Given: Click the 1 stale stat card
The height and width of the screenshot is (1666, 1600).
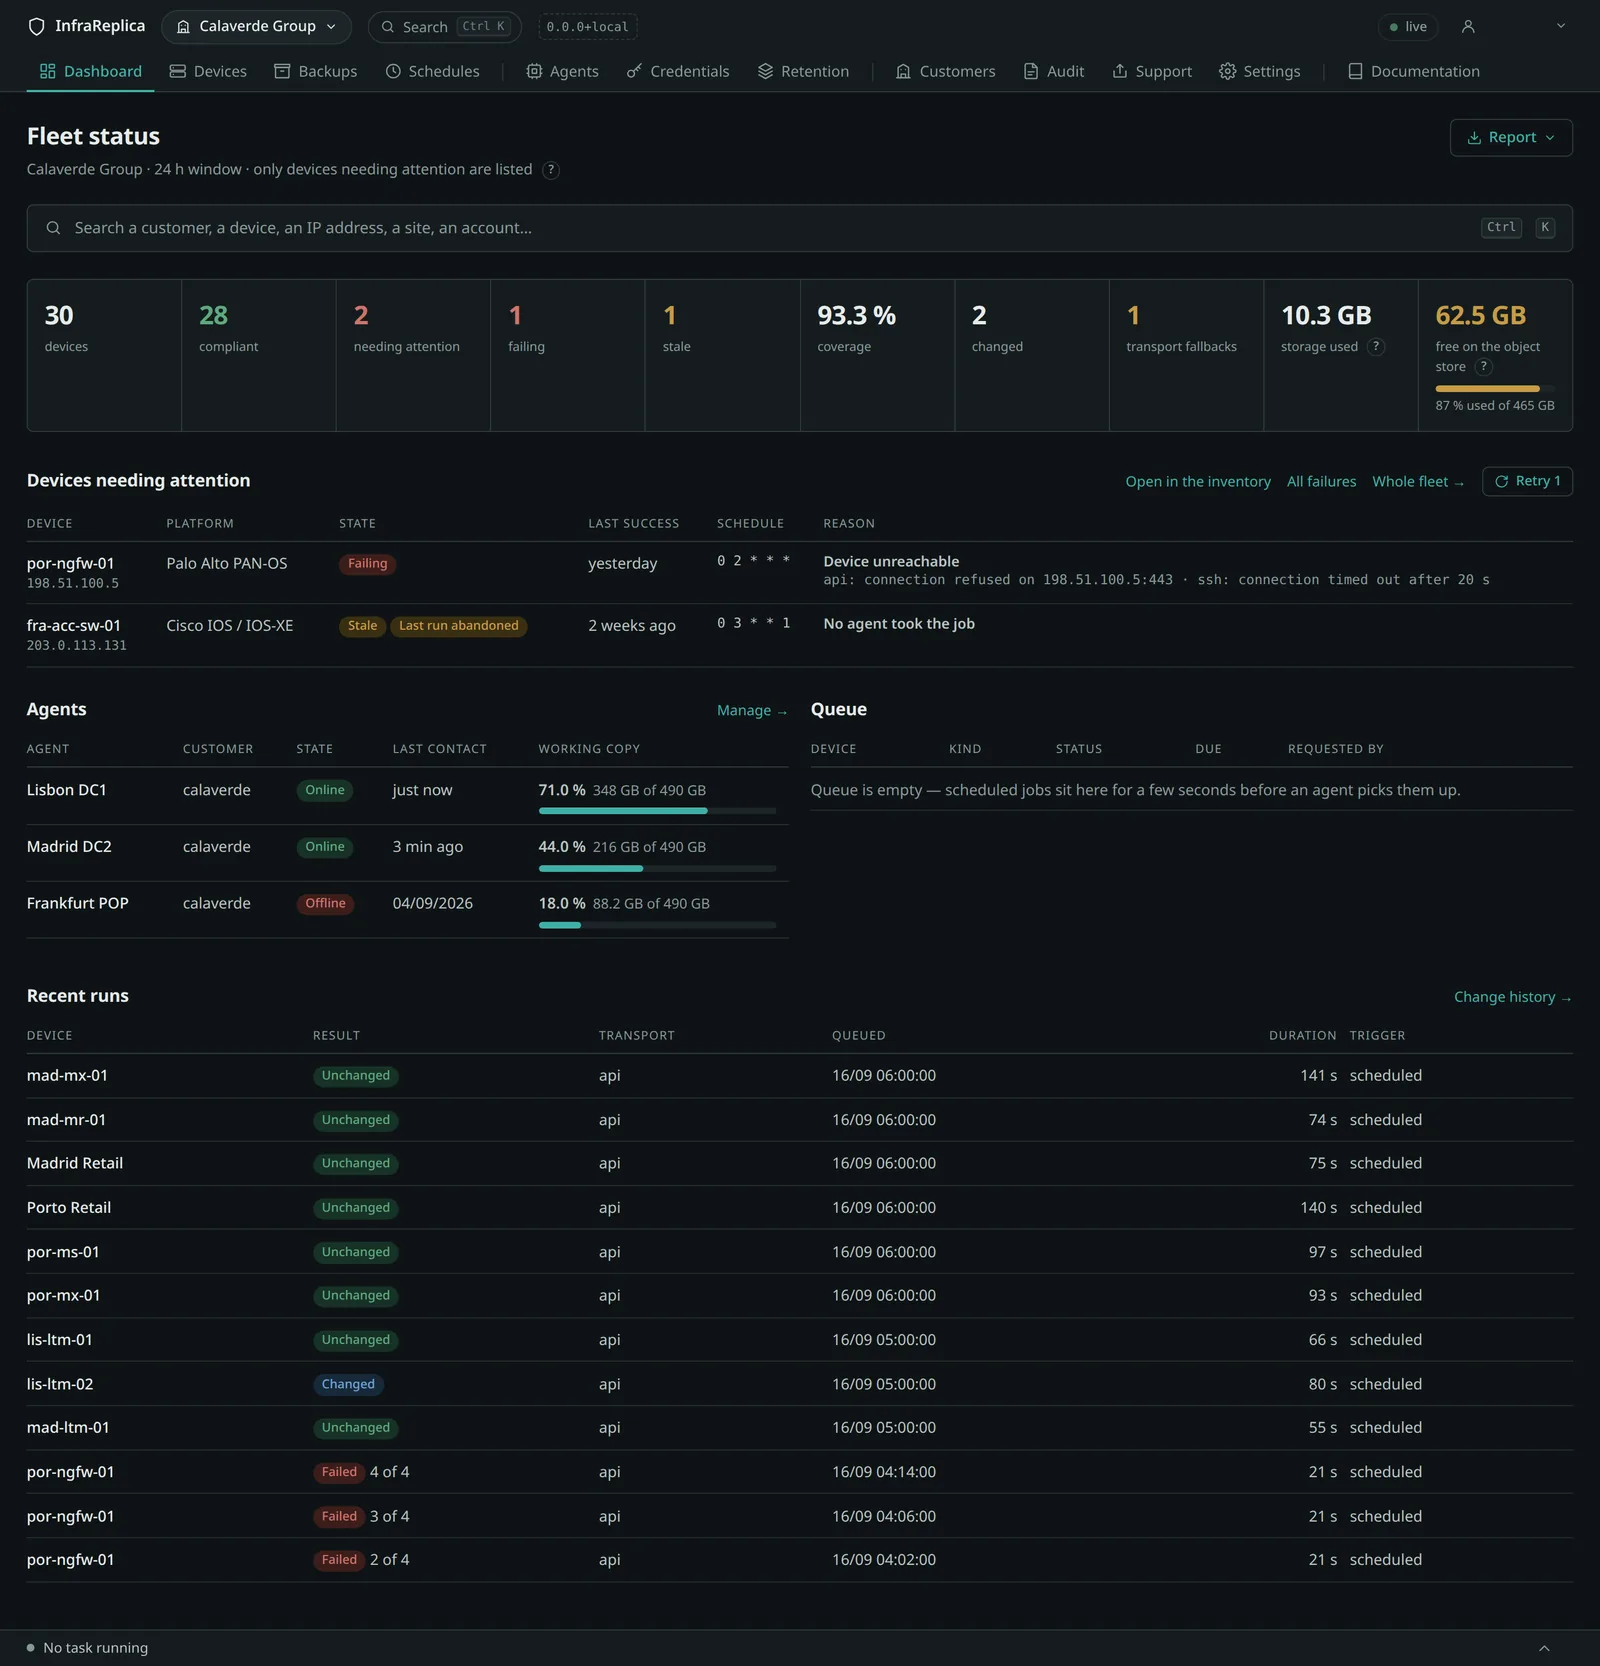Looking at the screenshot, I should [x=722, y=355].
